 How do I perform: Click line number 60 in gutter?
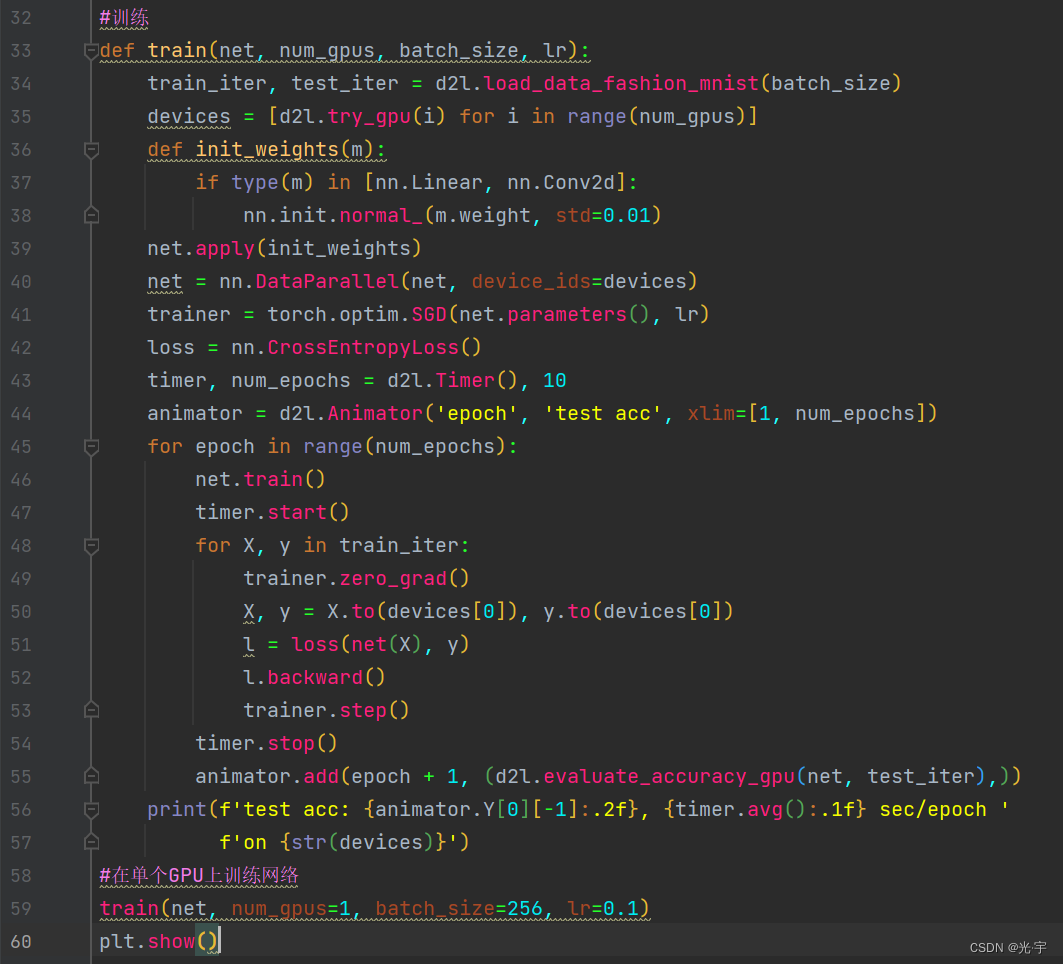coord(21,942)
